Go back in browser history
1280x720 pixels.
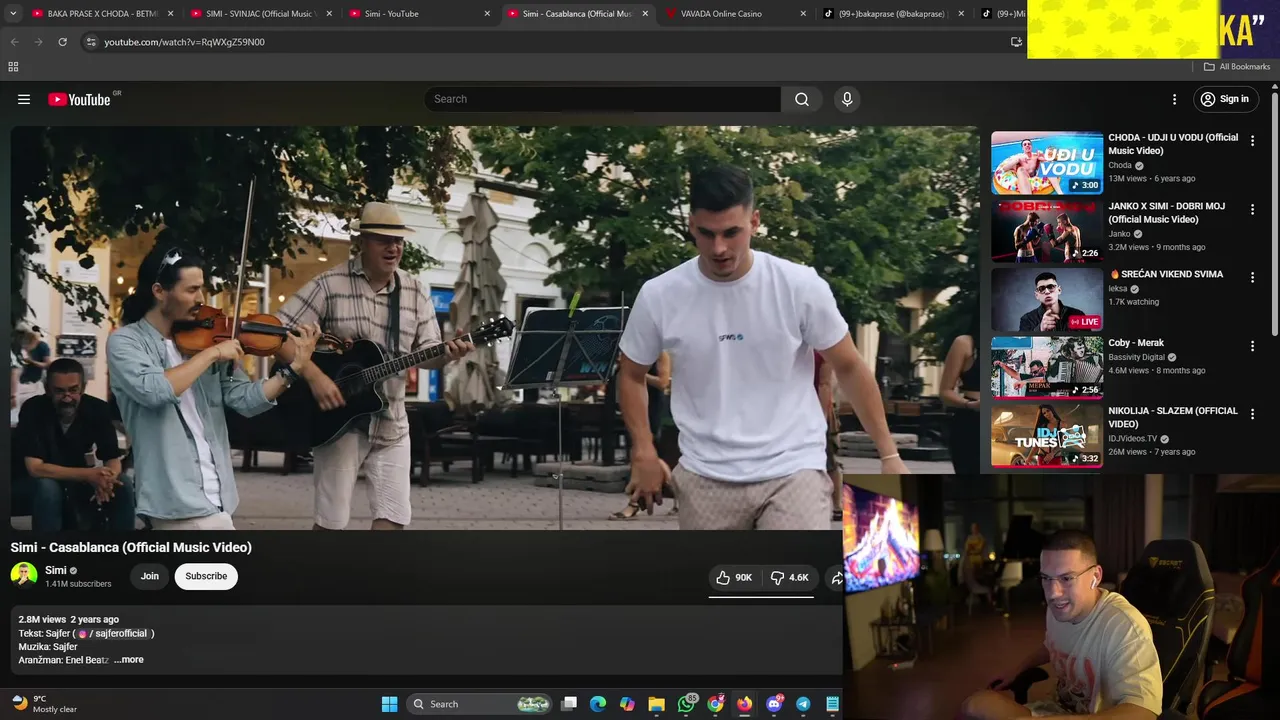pos(14,42)
